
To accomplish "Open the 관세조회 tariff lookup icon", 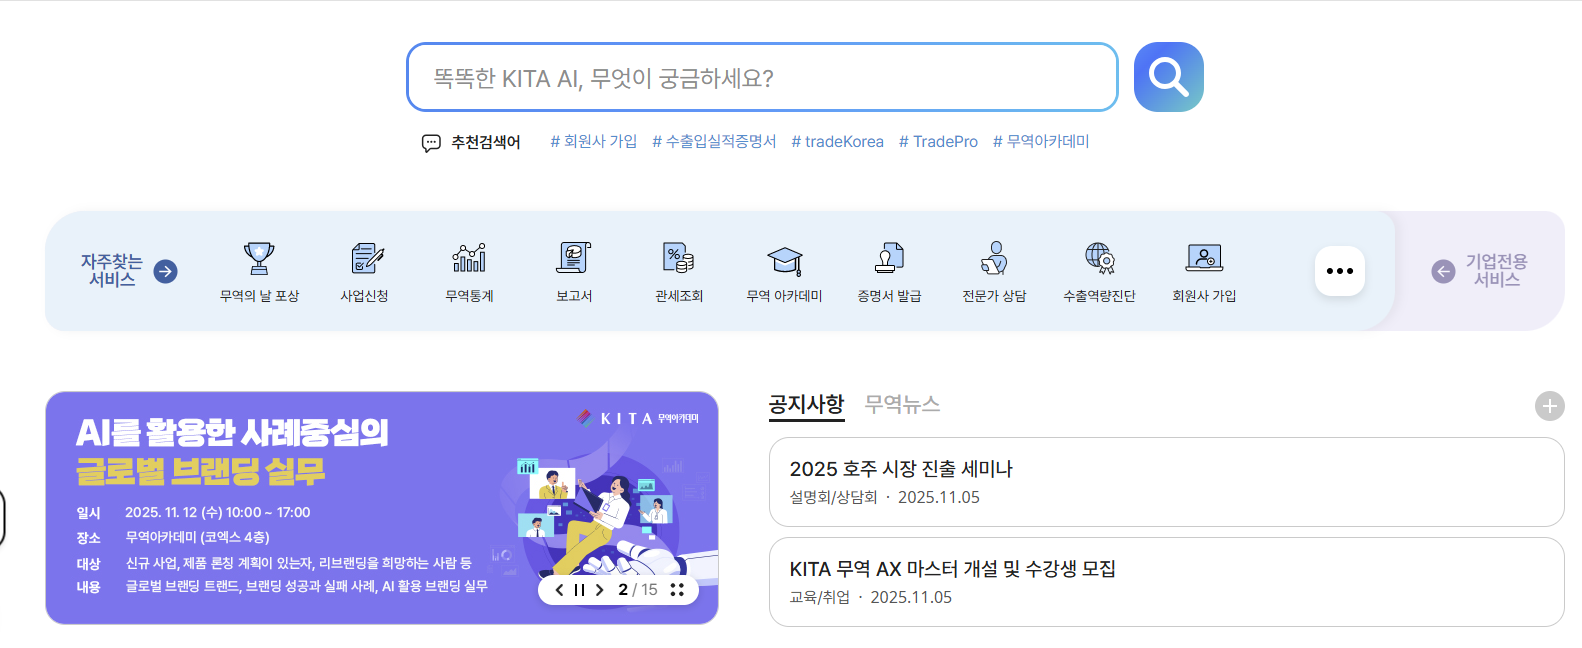I will point(679,258).
